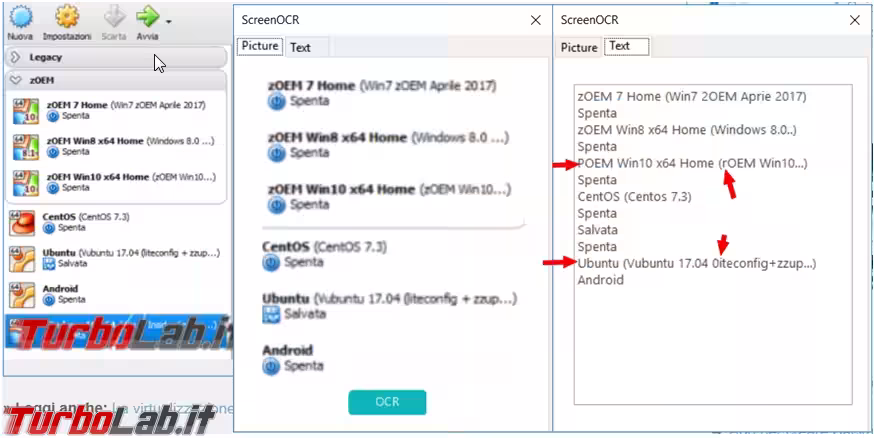Close the left ScreenOCR window
Viewport: 874px width, 438px height.
click(x=534, y=19)
